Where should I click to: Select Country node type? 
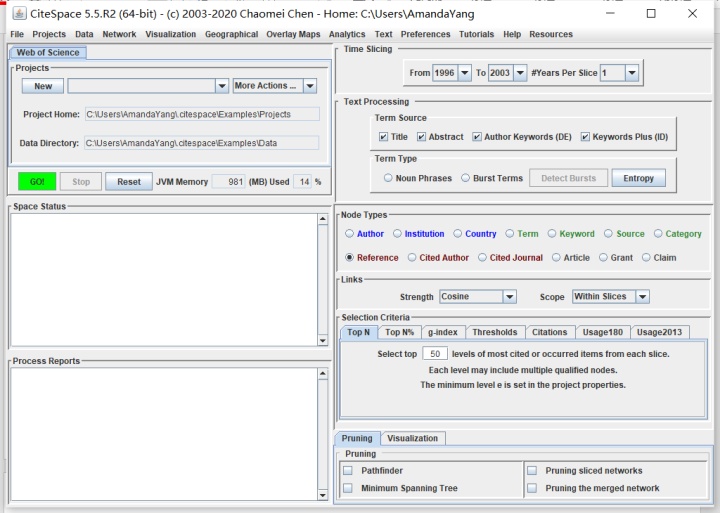[x=458, y=234]
